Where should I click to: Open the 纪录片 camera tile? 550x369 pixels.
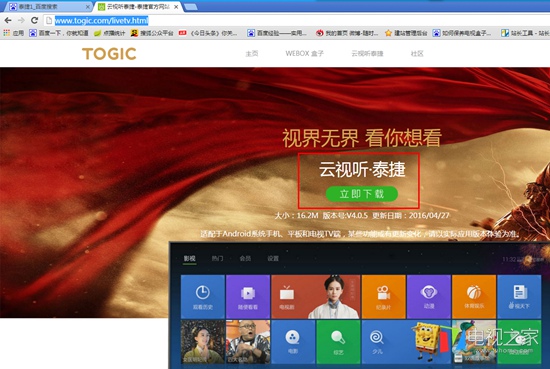[x=383, y=296]
